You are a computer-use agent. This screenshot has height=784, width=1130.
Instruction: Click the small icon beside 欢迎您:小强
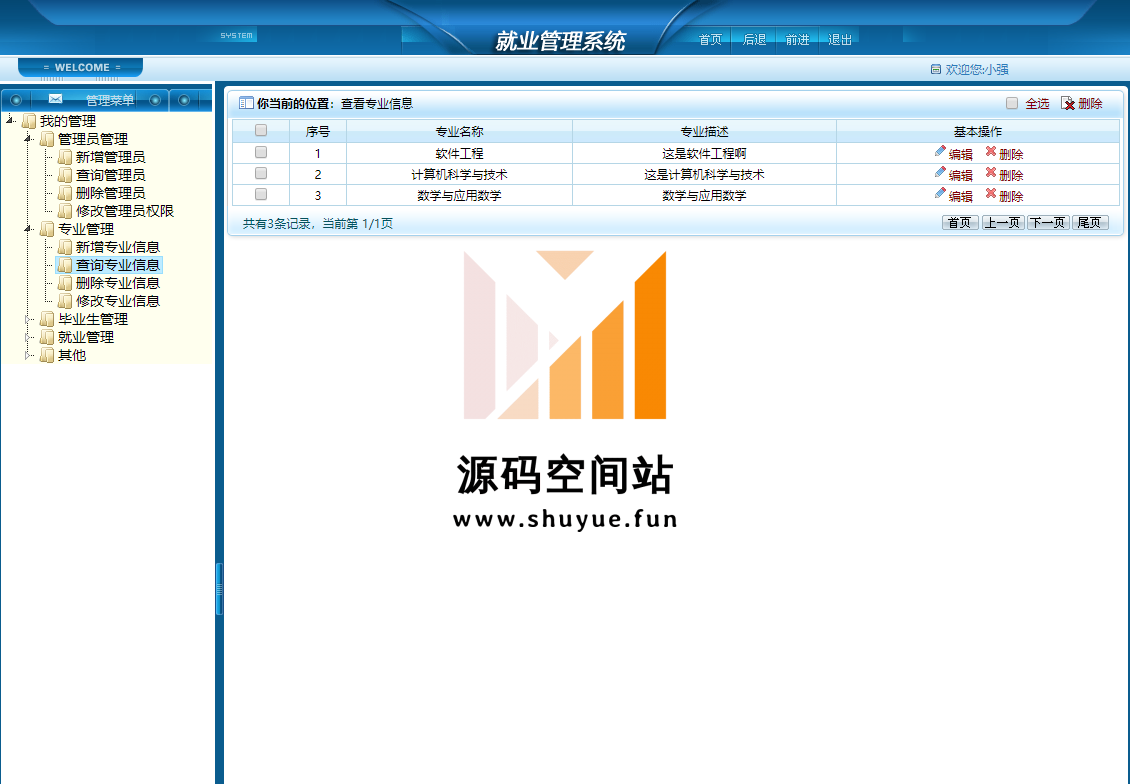[x=935, y=69]
